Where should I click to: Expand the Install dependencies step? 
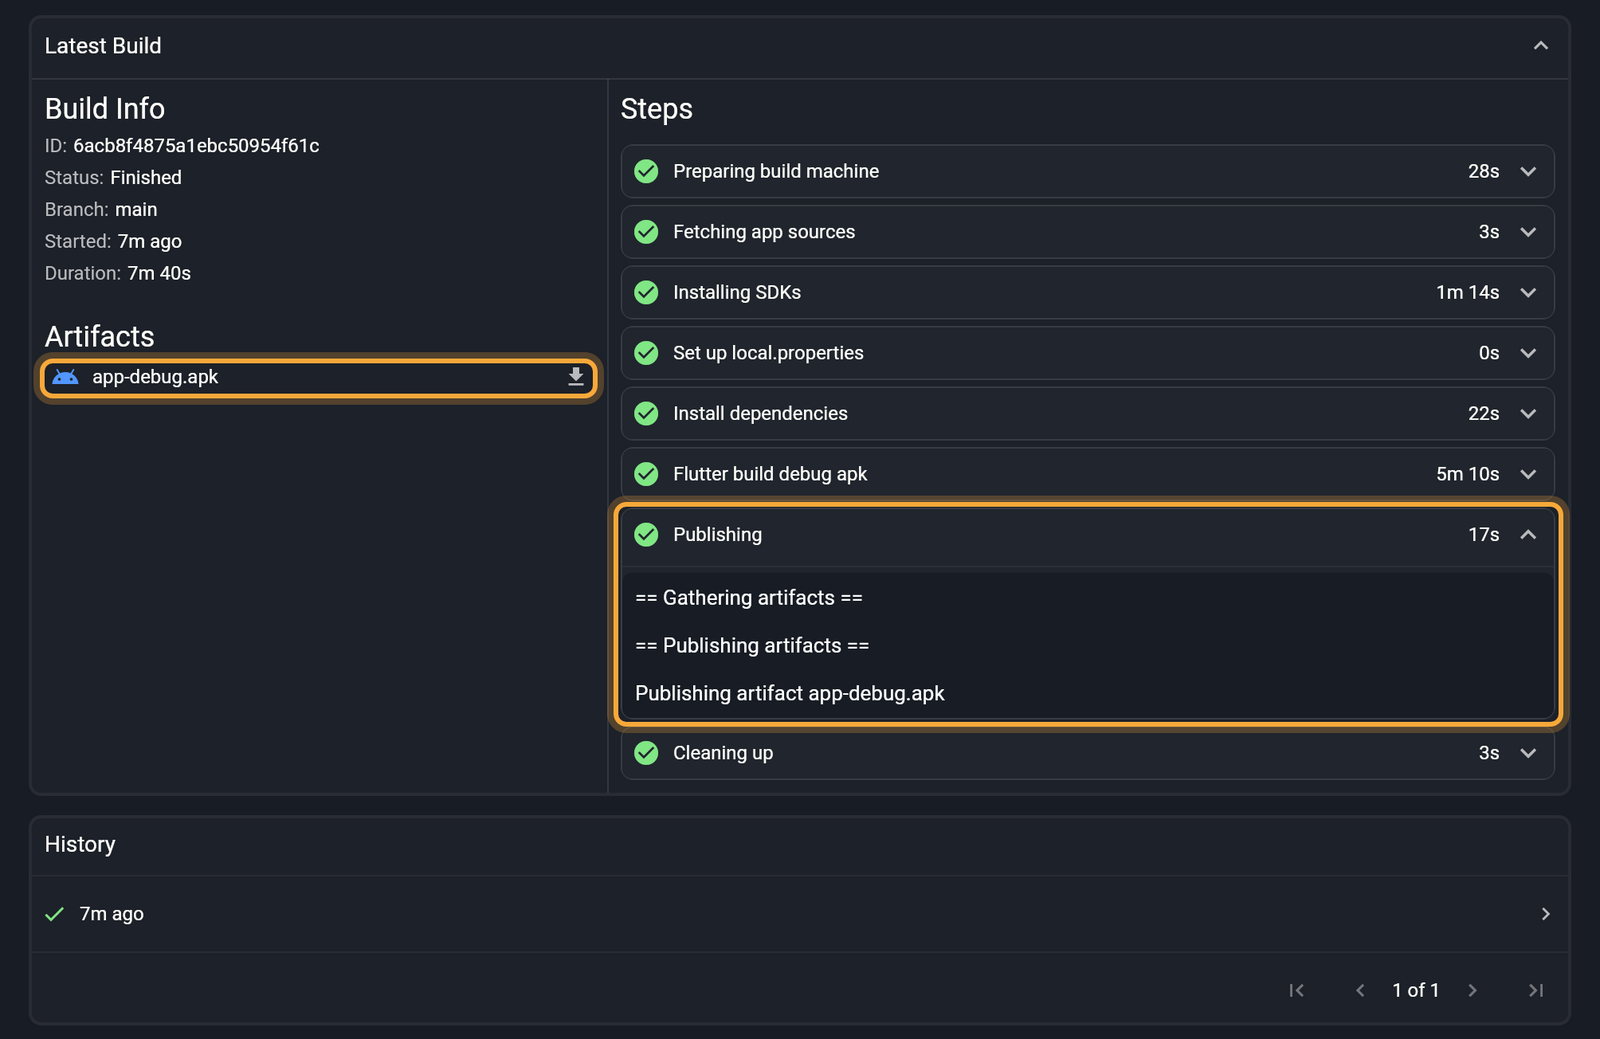pos(1528,413)
